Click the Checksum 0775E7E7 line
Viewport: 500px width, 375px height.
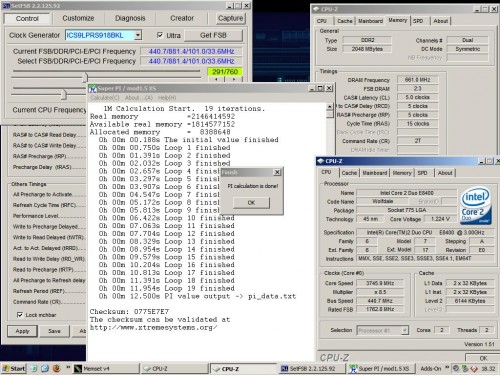[x=129, y=312]
